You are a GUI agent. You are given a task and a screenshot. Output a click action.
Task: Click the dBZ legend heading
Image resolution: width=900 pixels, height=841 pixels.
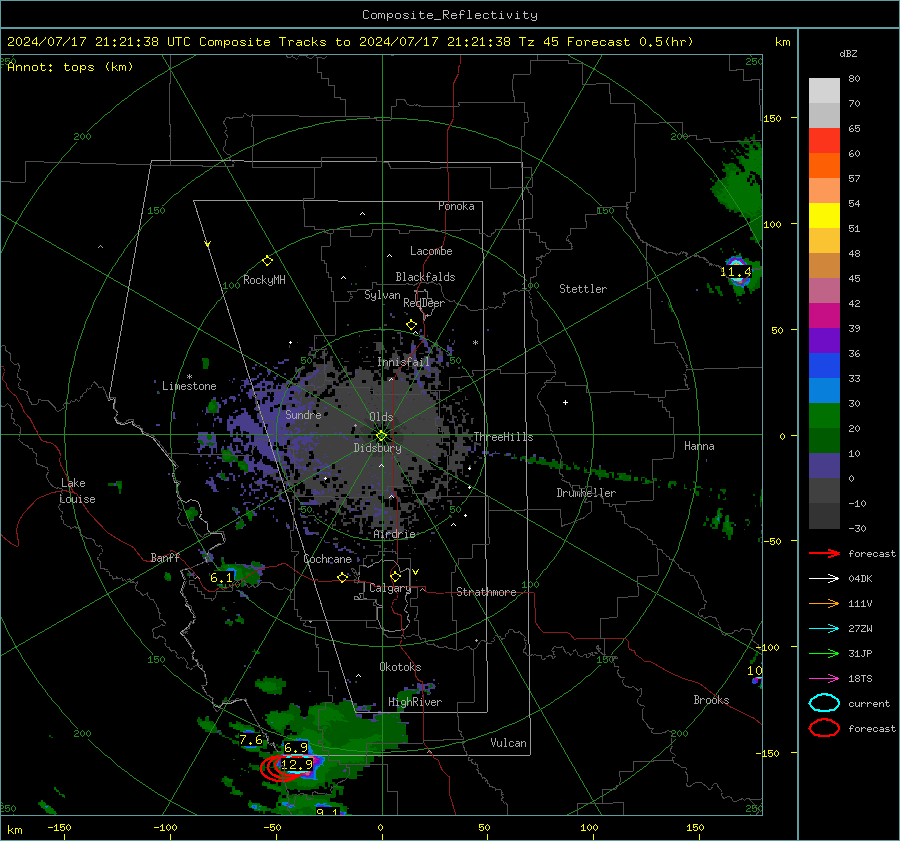[848, 53]
